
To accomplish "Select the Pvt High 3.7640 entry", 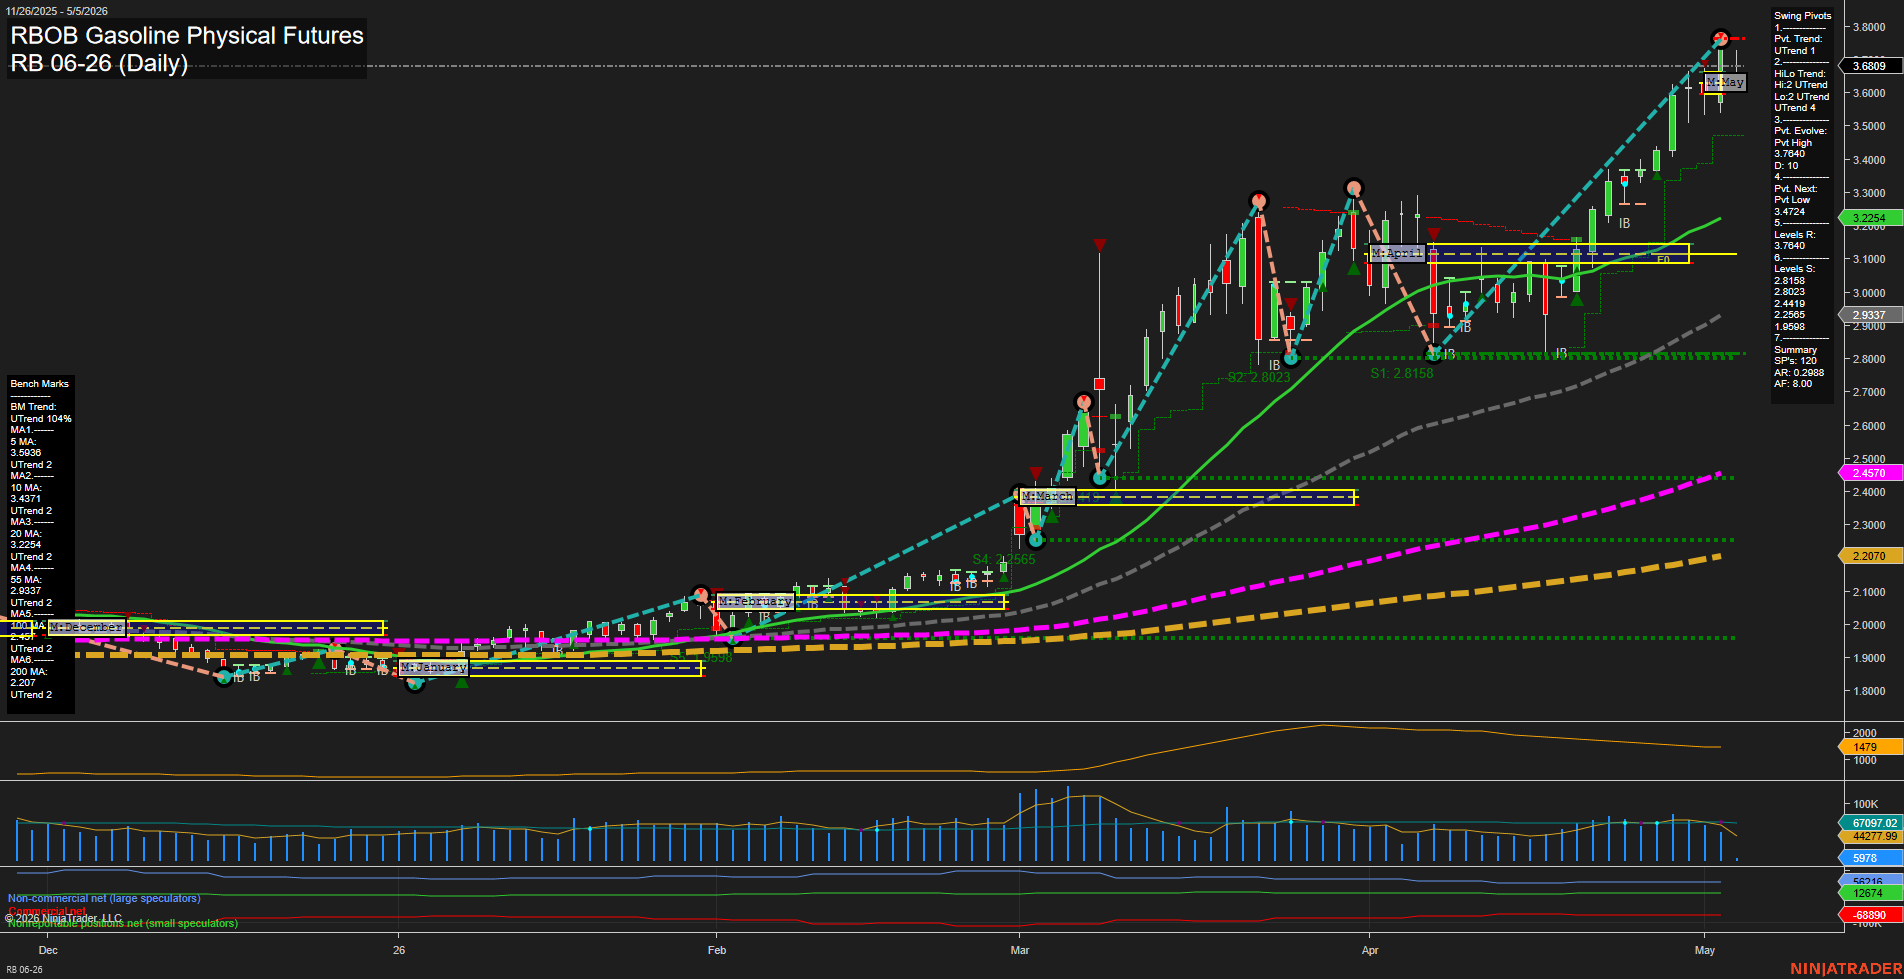I will 1793,148.
